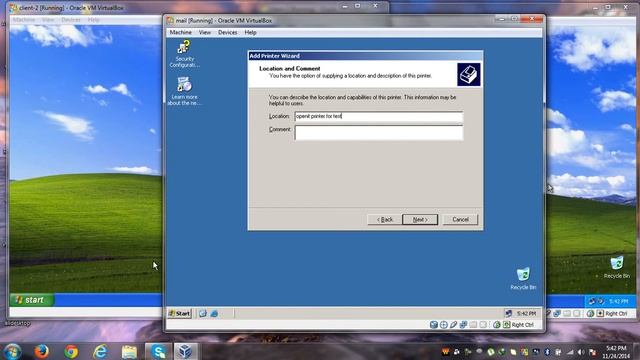
Task: Click mail VM taskbar clock 5:42 PM
Action: (526, 313)
